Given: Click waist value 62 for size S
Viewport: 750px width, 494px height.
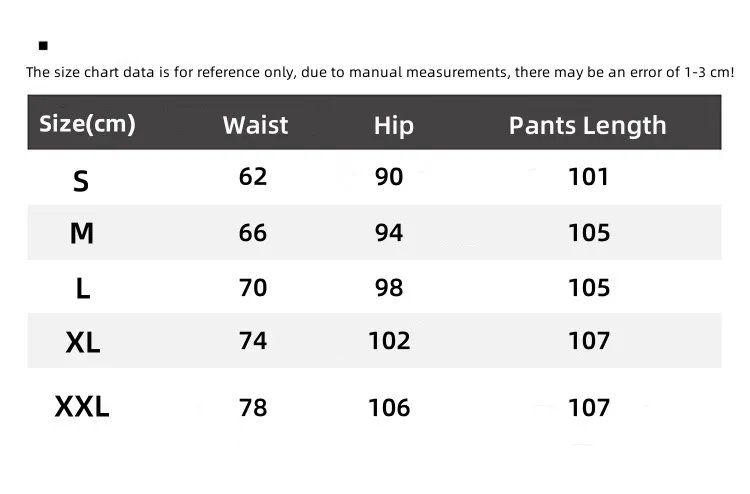Looking at the screenshot, I should point(253,177).
